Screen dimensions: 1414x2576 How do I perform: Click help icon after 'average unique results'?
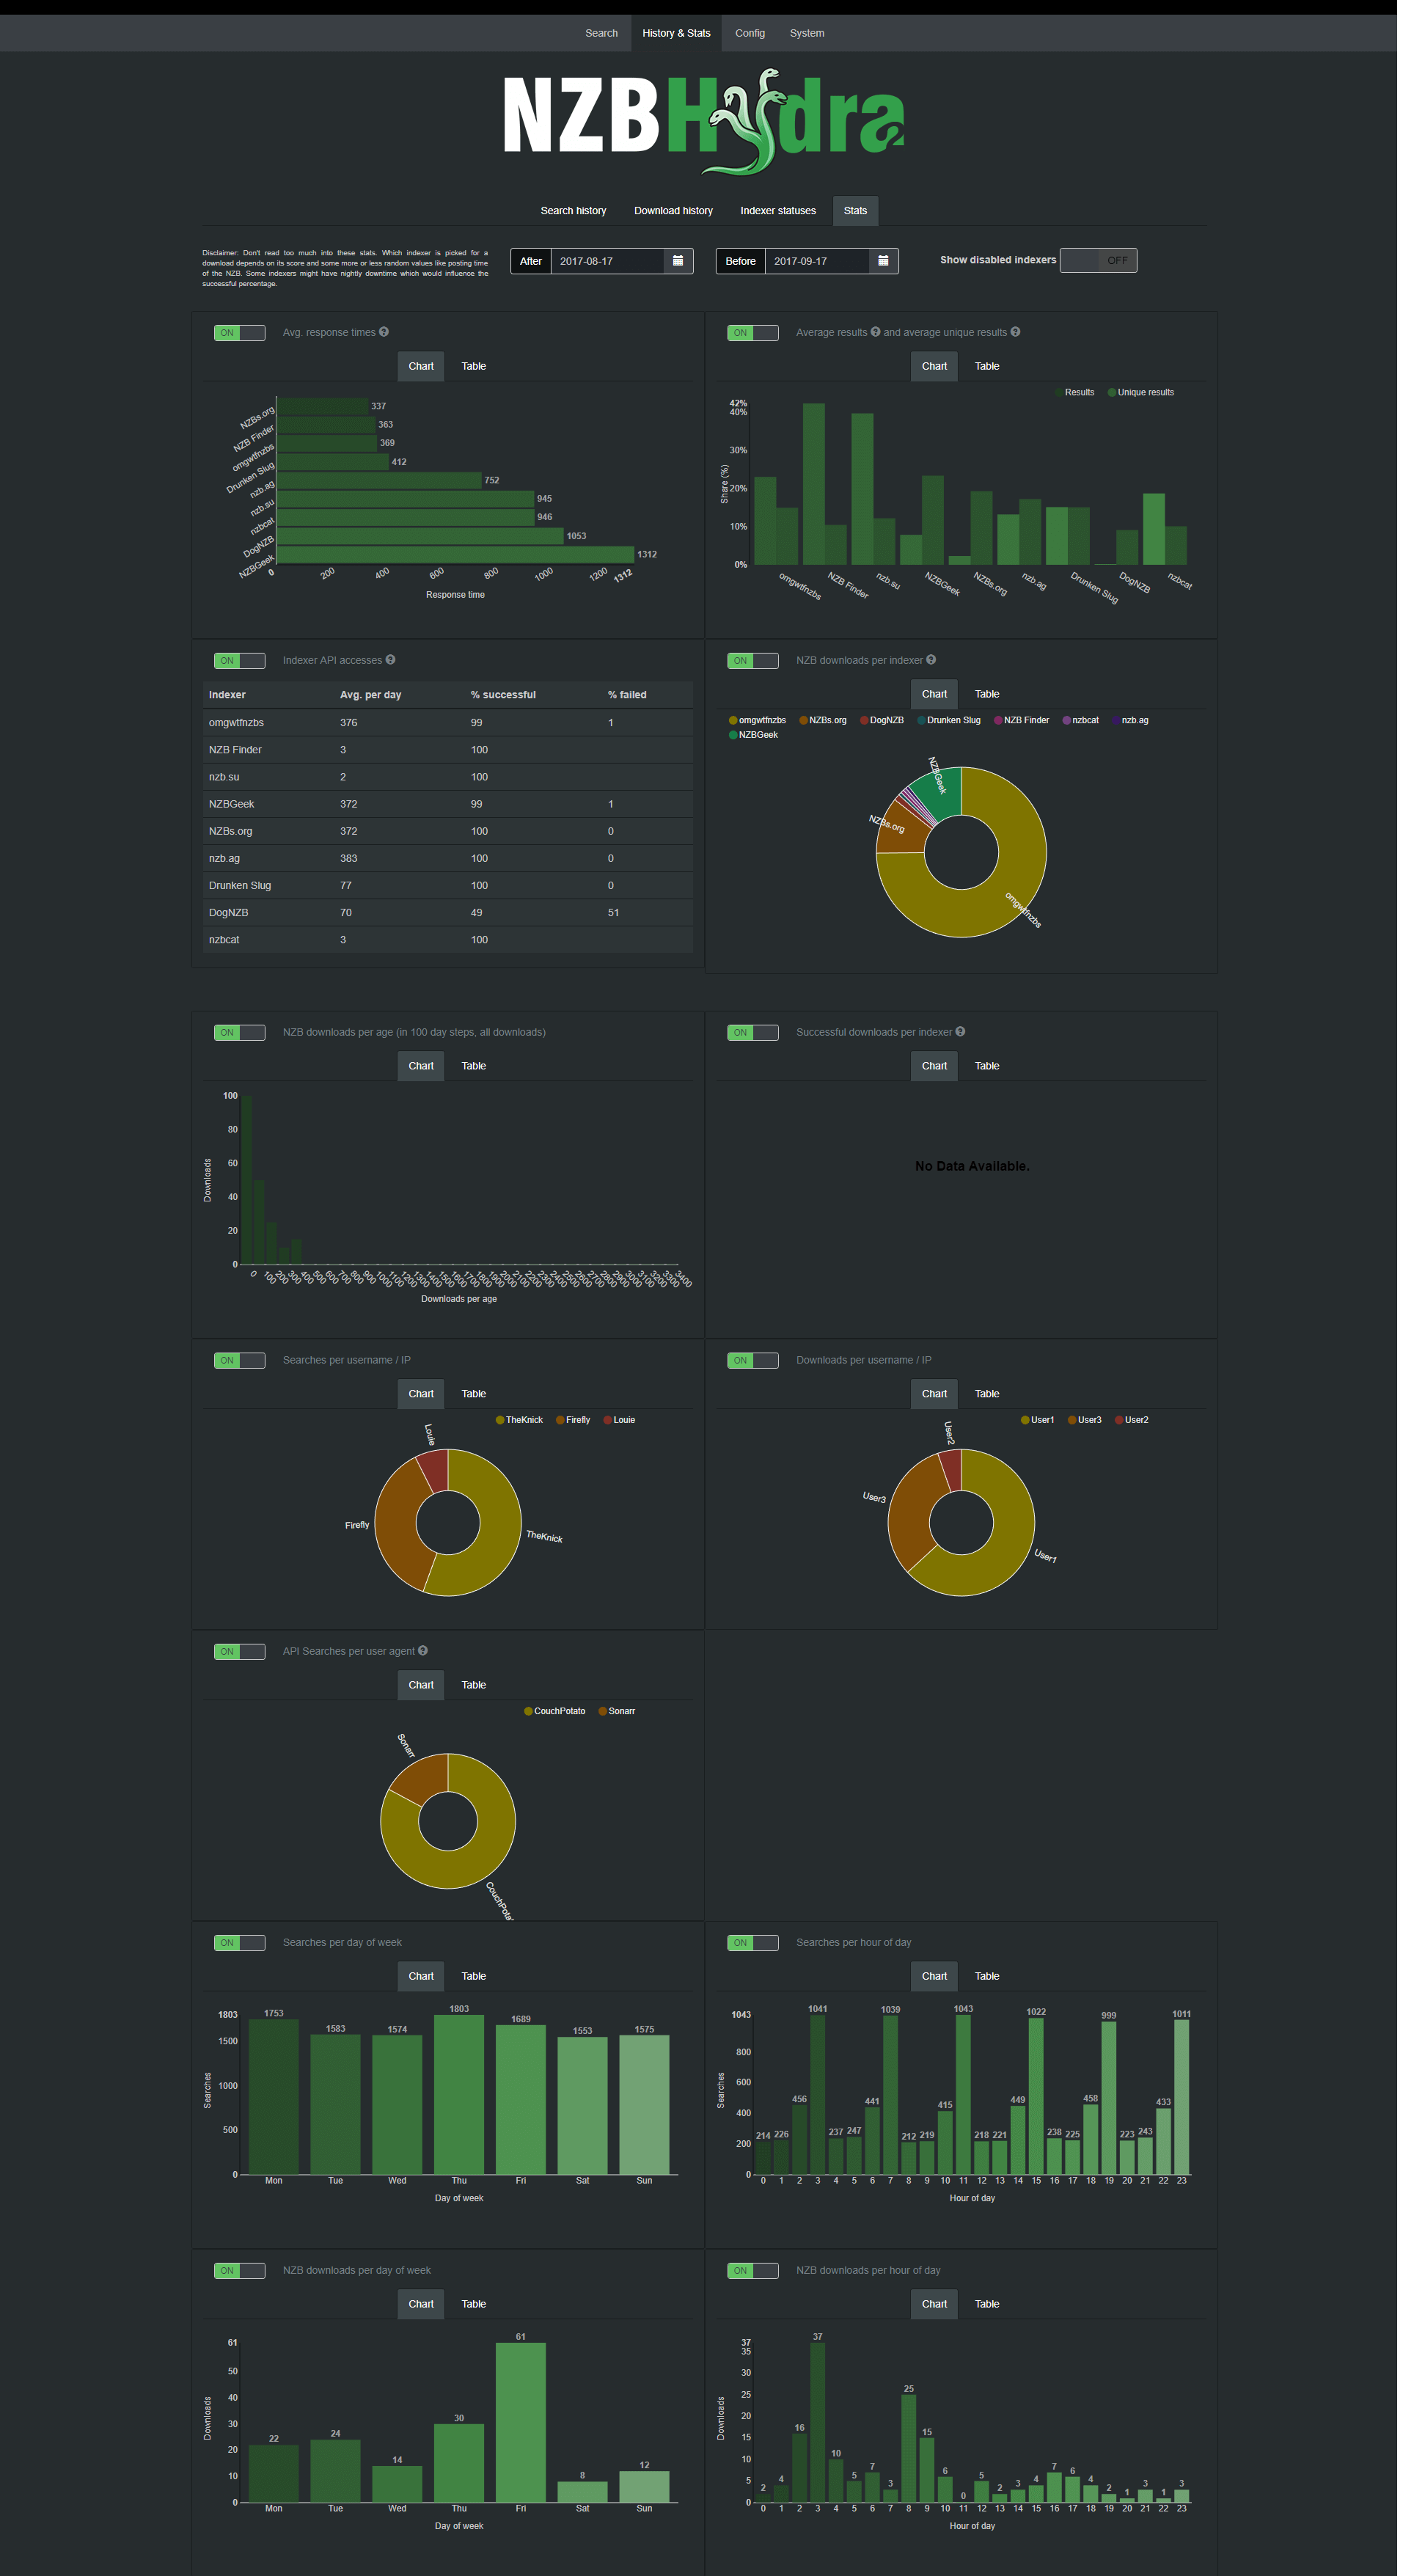[1015, 332]
